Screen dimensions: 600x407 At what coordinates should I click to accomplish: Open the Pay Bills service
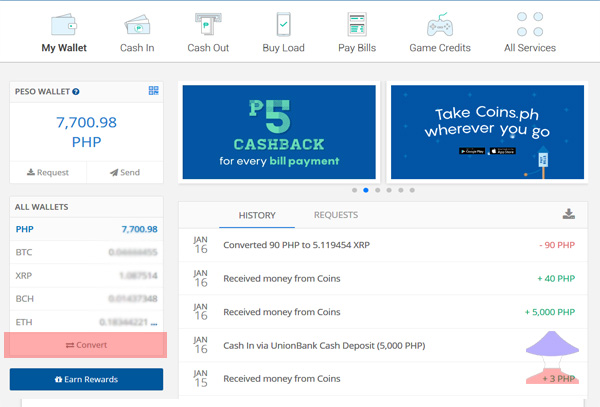[x=357, y=34]
